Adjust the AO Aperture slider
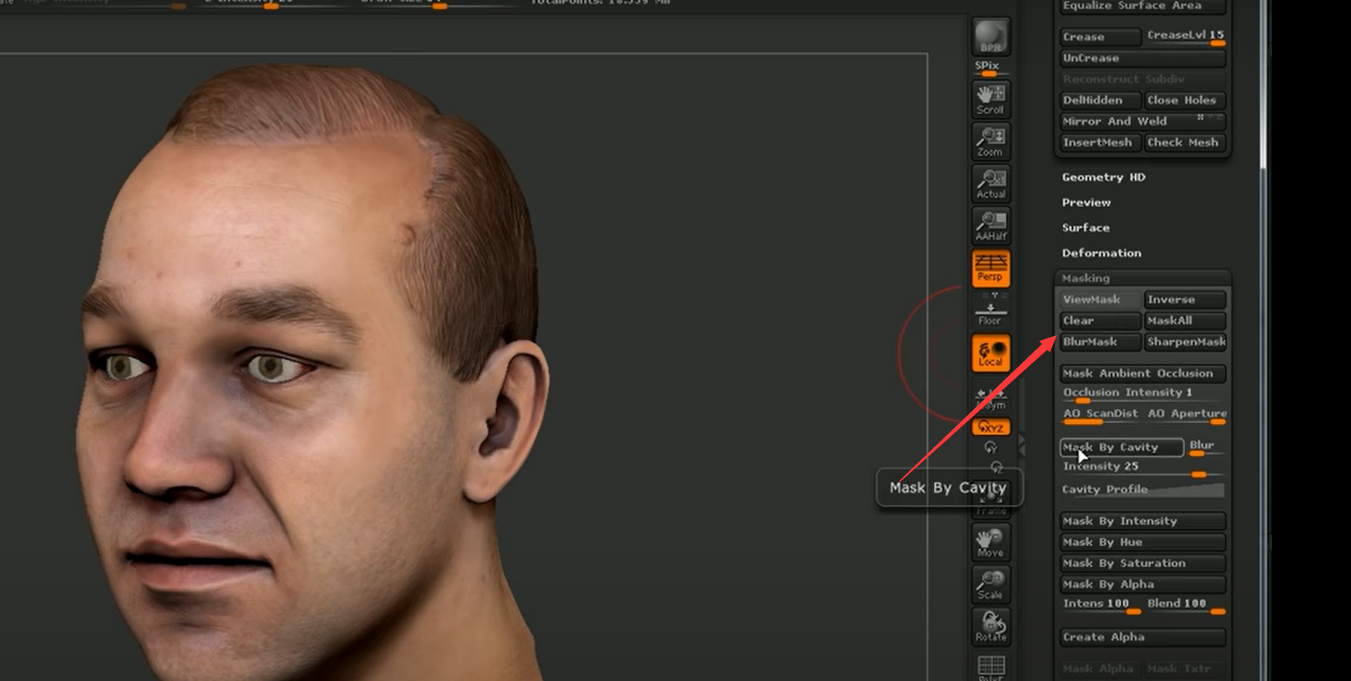This screenshot has height=681, width=1351. click(x=1186, y=415)
